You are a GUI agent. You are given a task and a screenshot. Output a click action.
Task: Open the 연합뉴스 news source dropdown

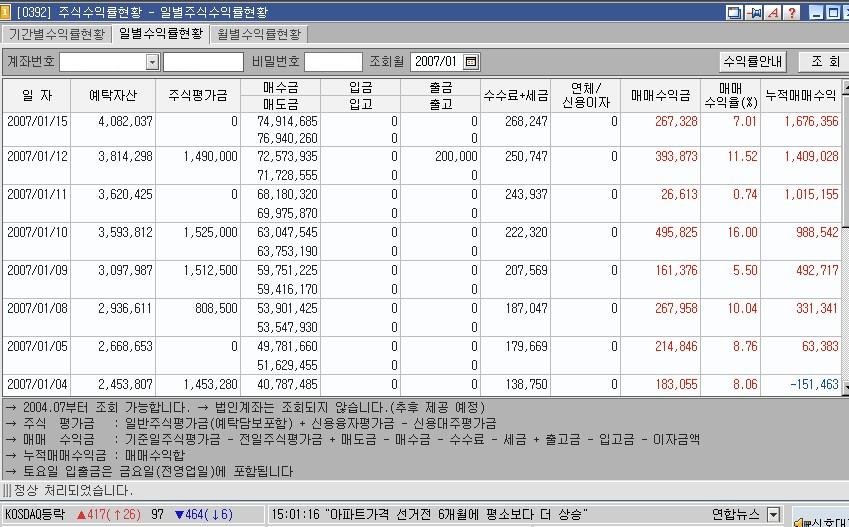773,515
